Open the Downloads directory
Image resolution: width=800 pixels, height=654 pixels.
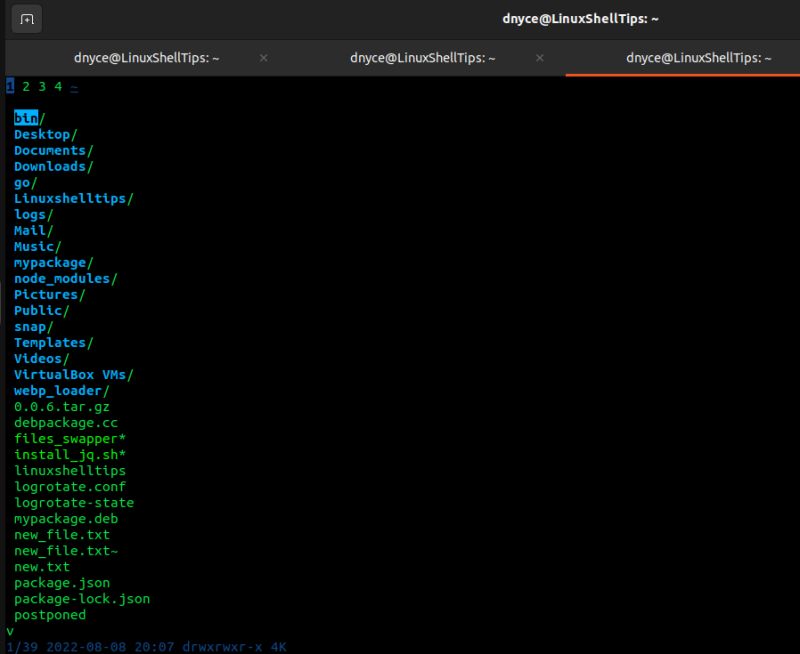coord(48,166)
